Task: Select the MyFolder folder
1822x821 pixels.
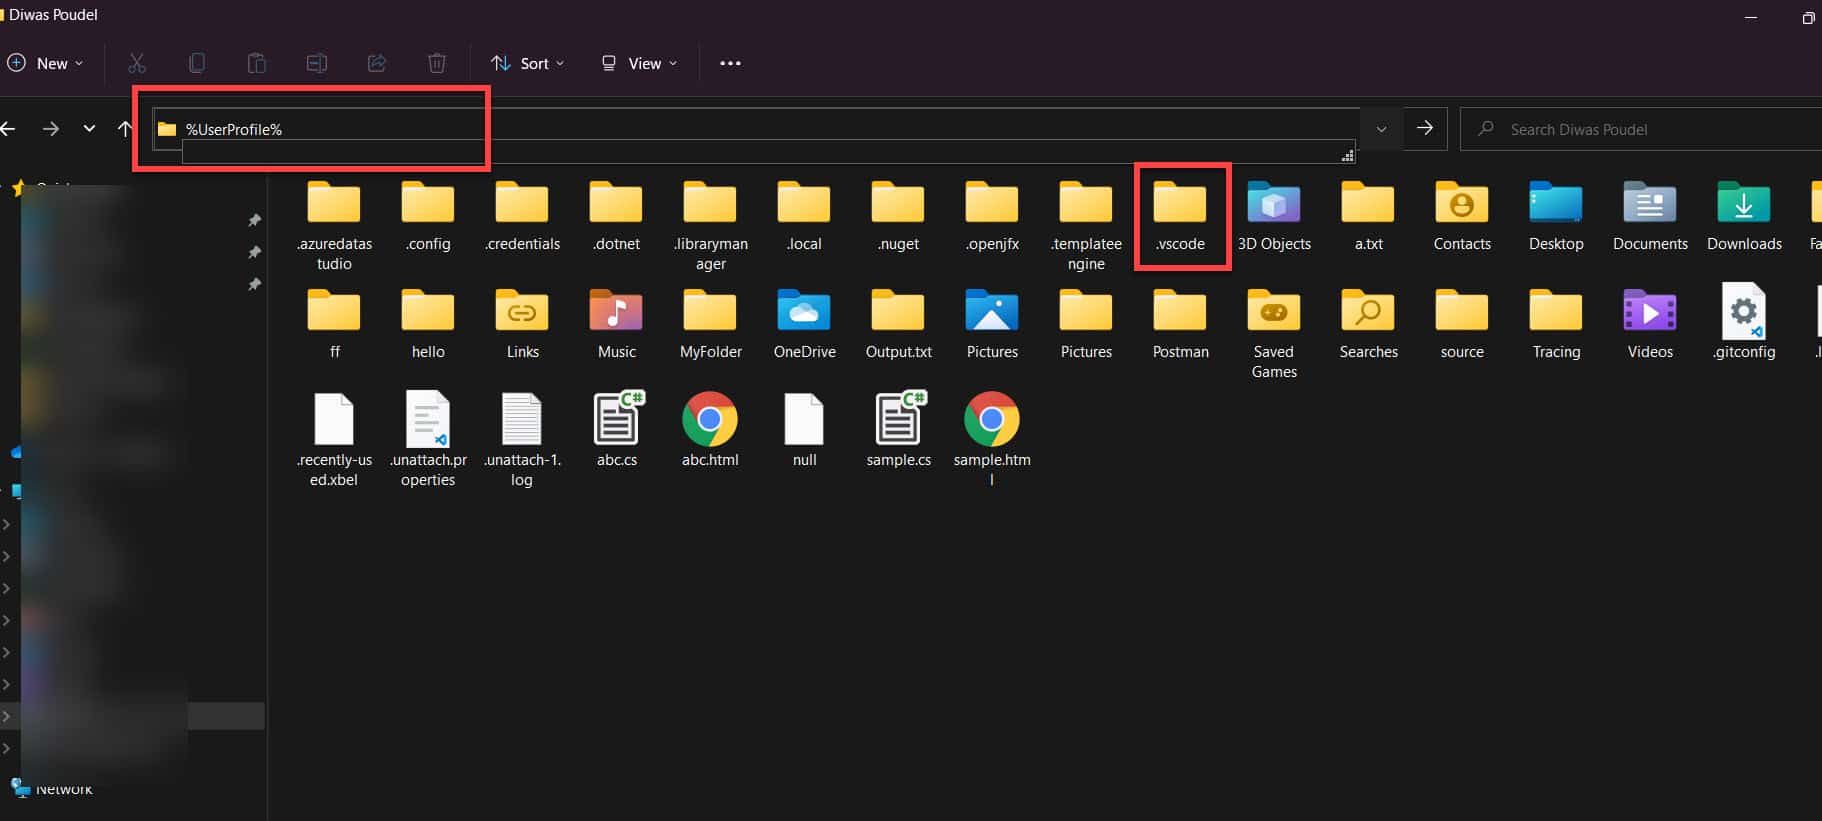Action: click(710, 325)
